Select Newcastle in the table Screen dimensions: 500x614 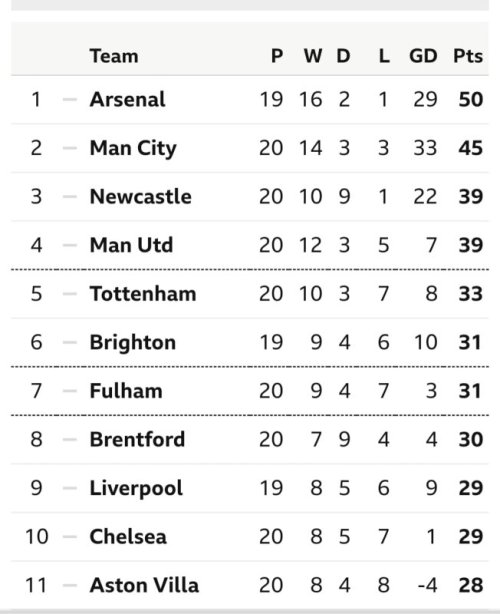[x=141, y=196]
